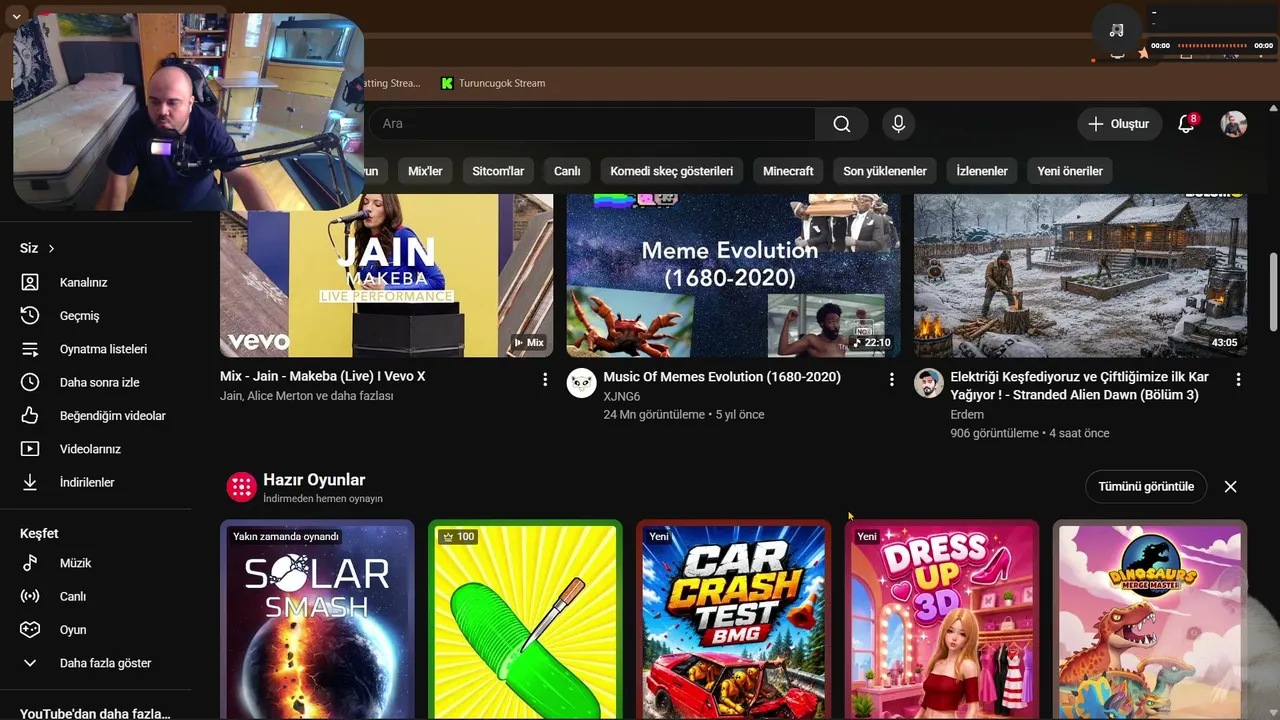Click Tümünü görüntüle for games
1280x720 pixels.
[x=1146, y=487]
